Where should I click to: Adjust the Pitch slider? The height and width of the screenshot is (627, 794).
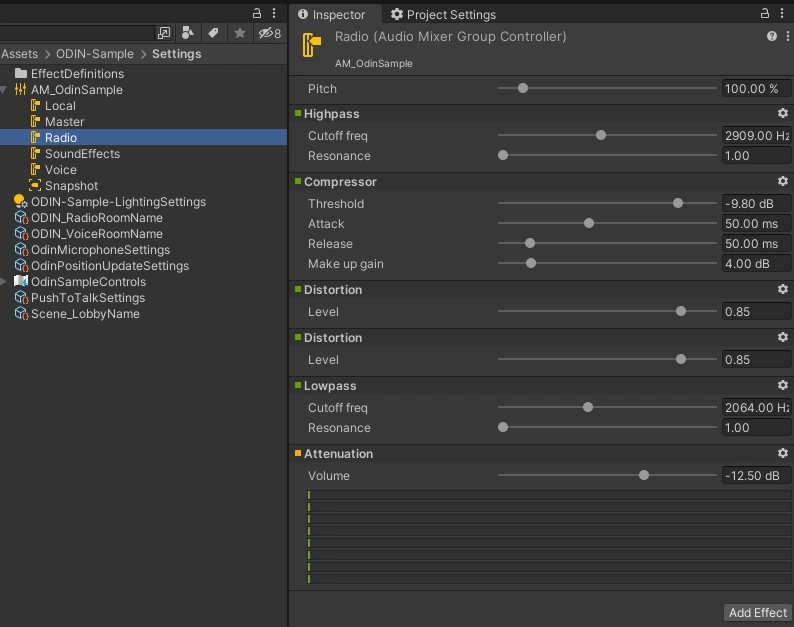pos(607,88)
